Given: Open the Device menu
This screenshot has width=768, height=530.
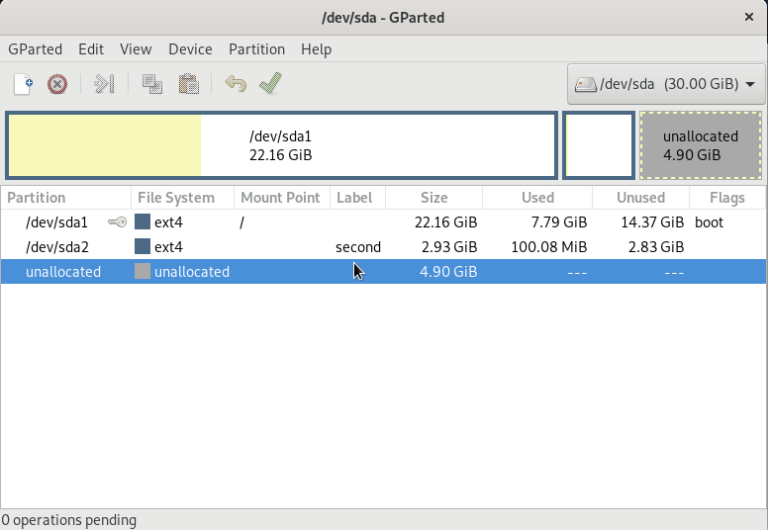Looking at the screenshot, I should tap(190, 49).
